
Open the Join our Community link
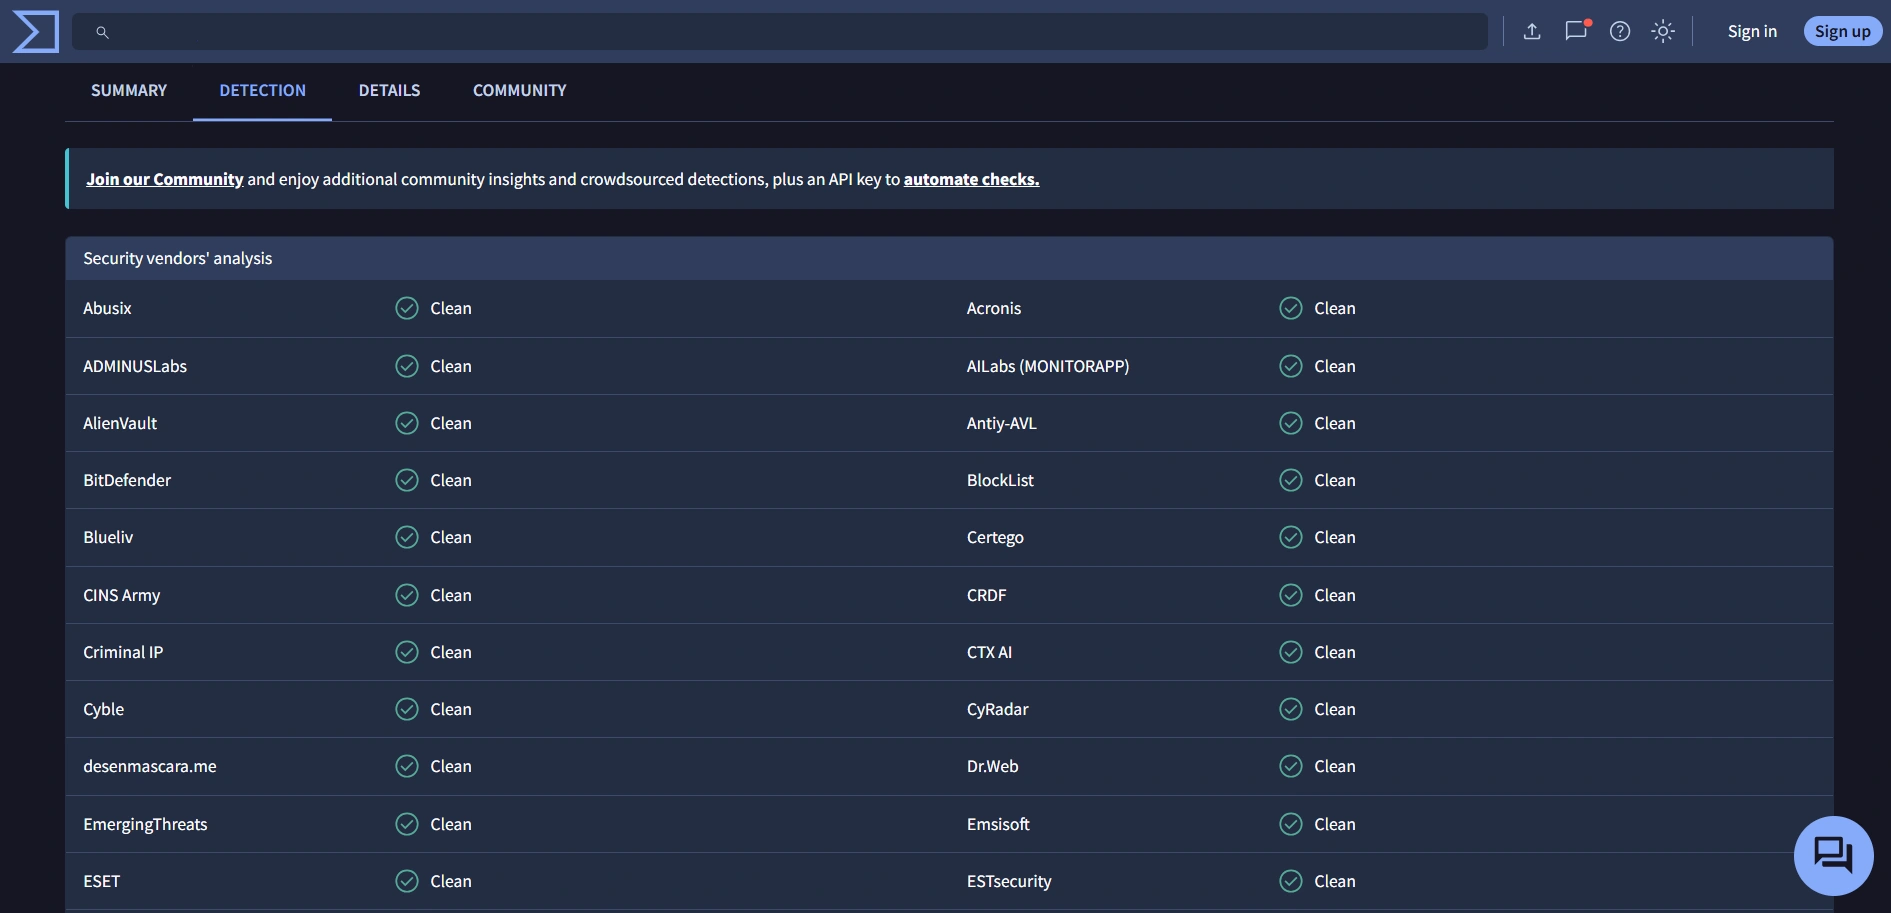click(x=165, y=179)
